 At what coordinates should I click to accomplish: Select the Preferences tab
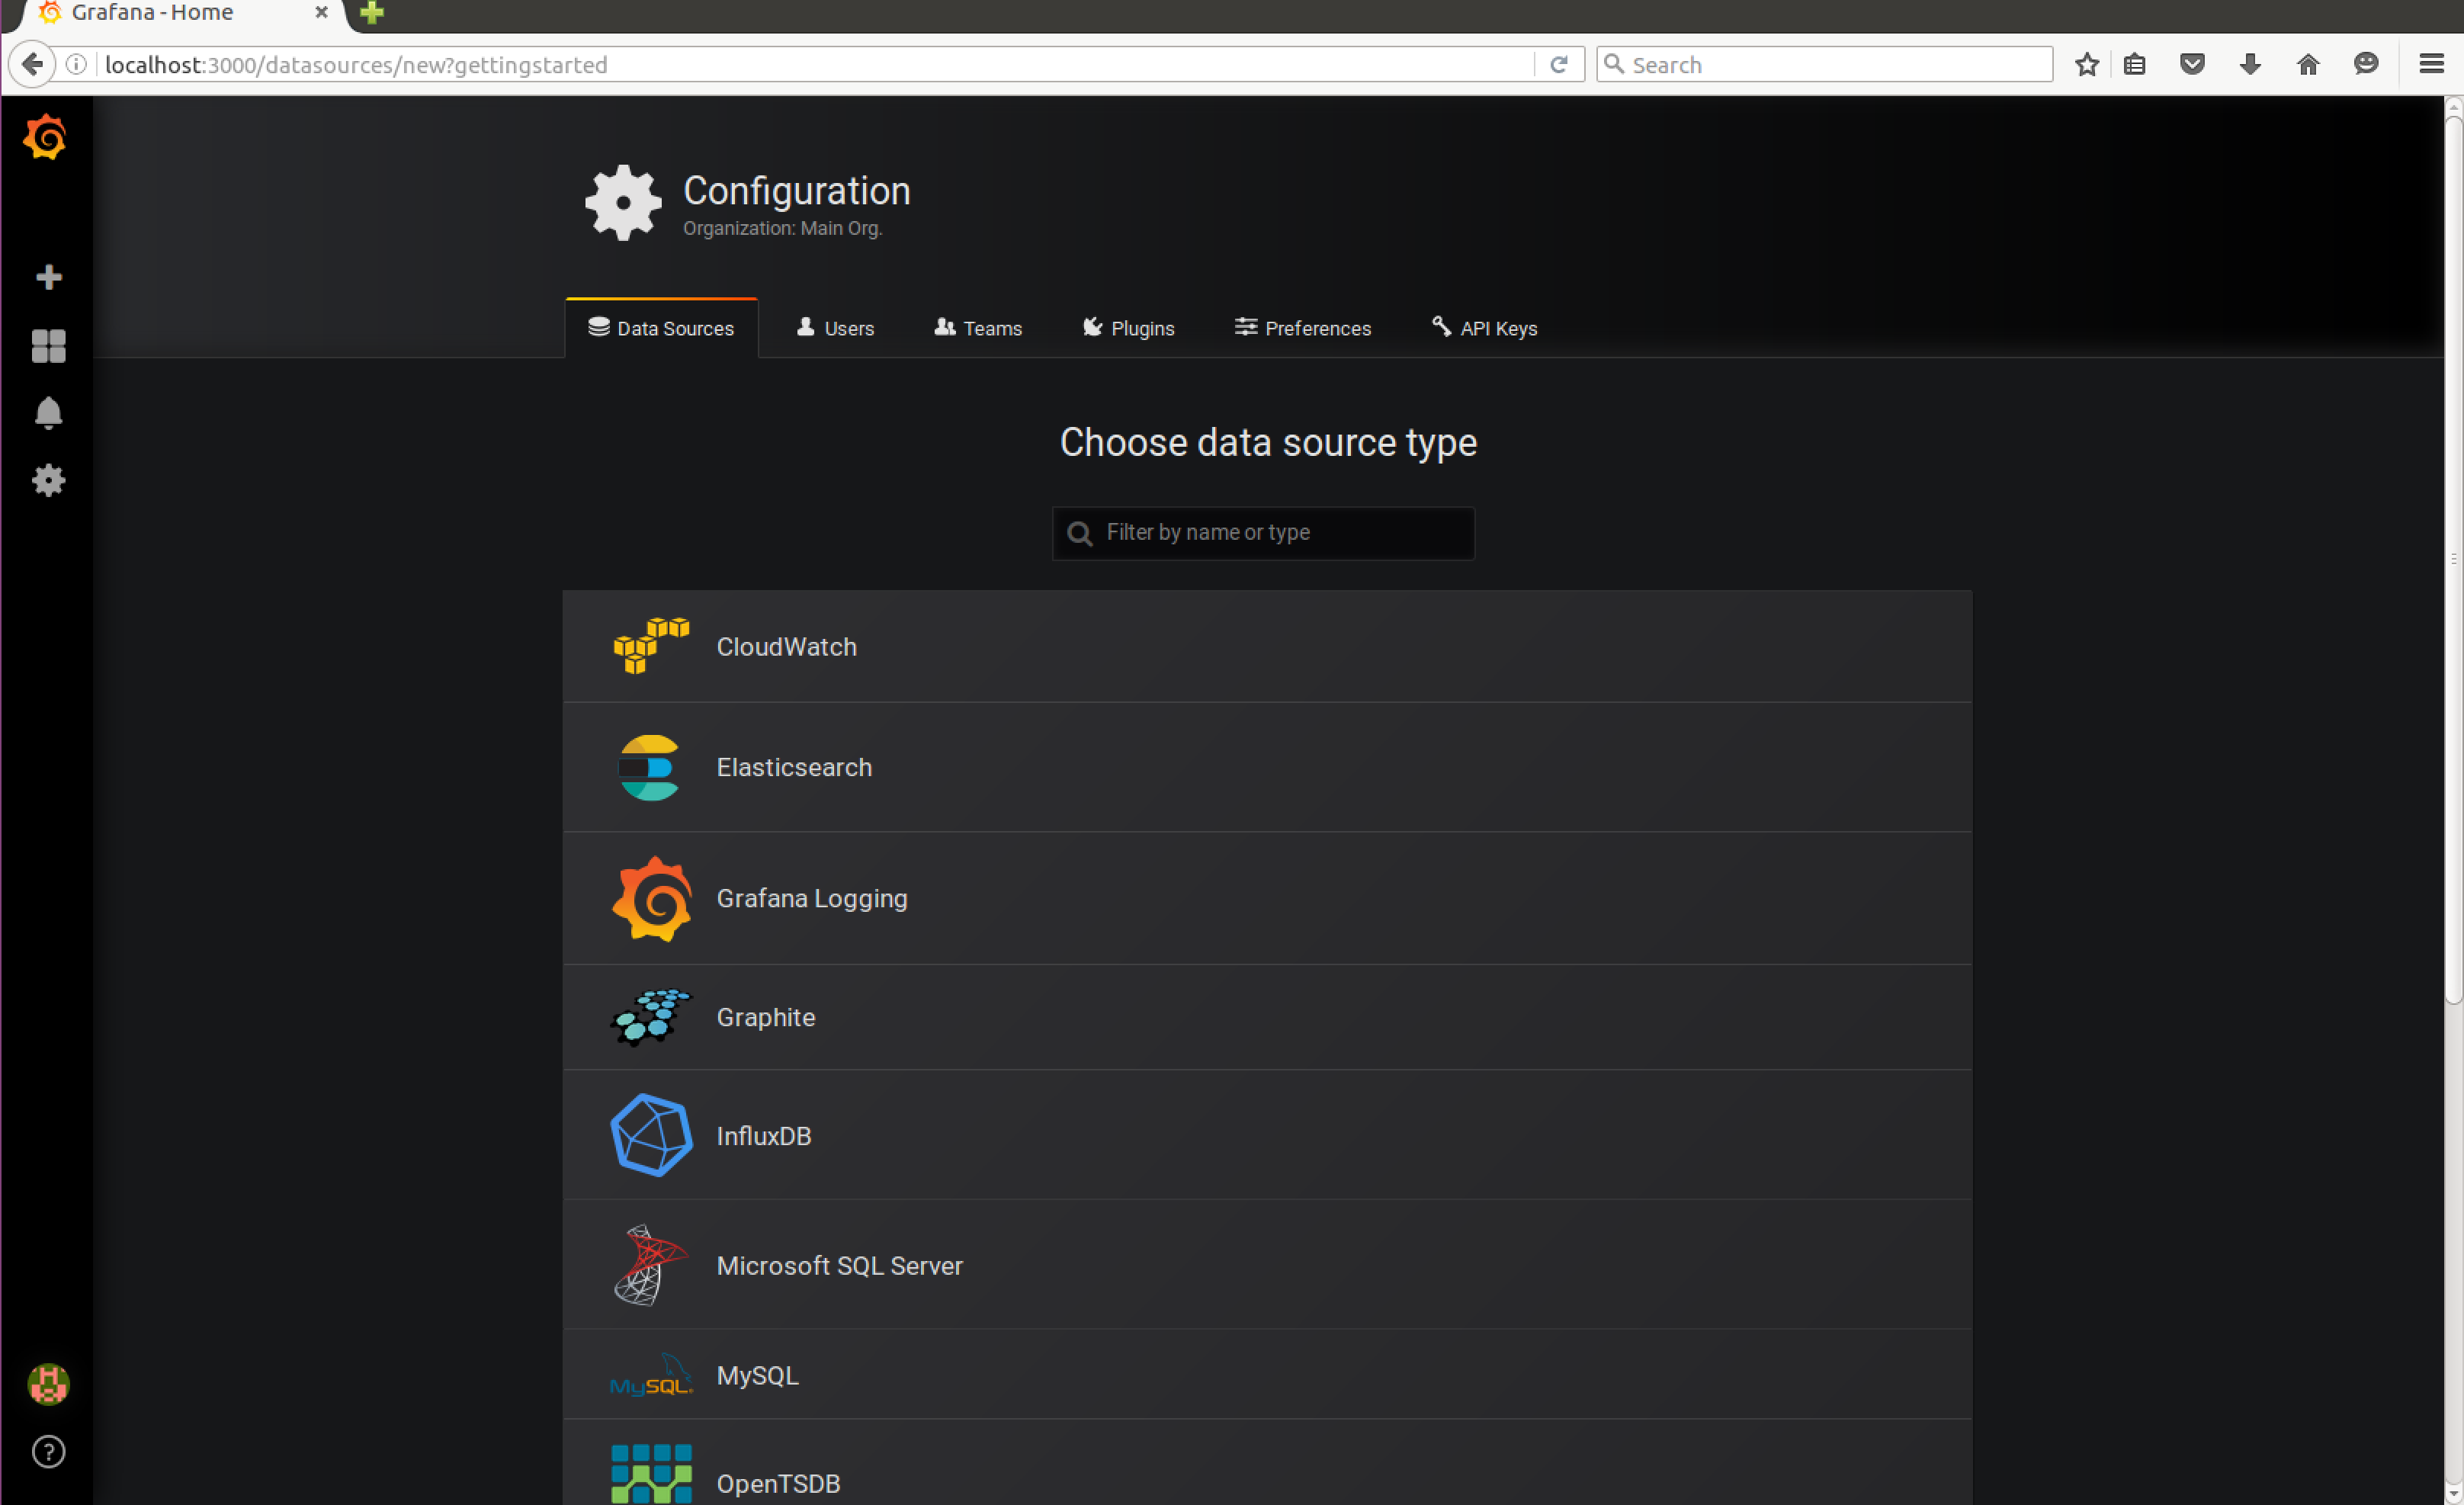pos(1302,328)
